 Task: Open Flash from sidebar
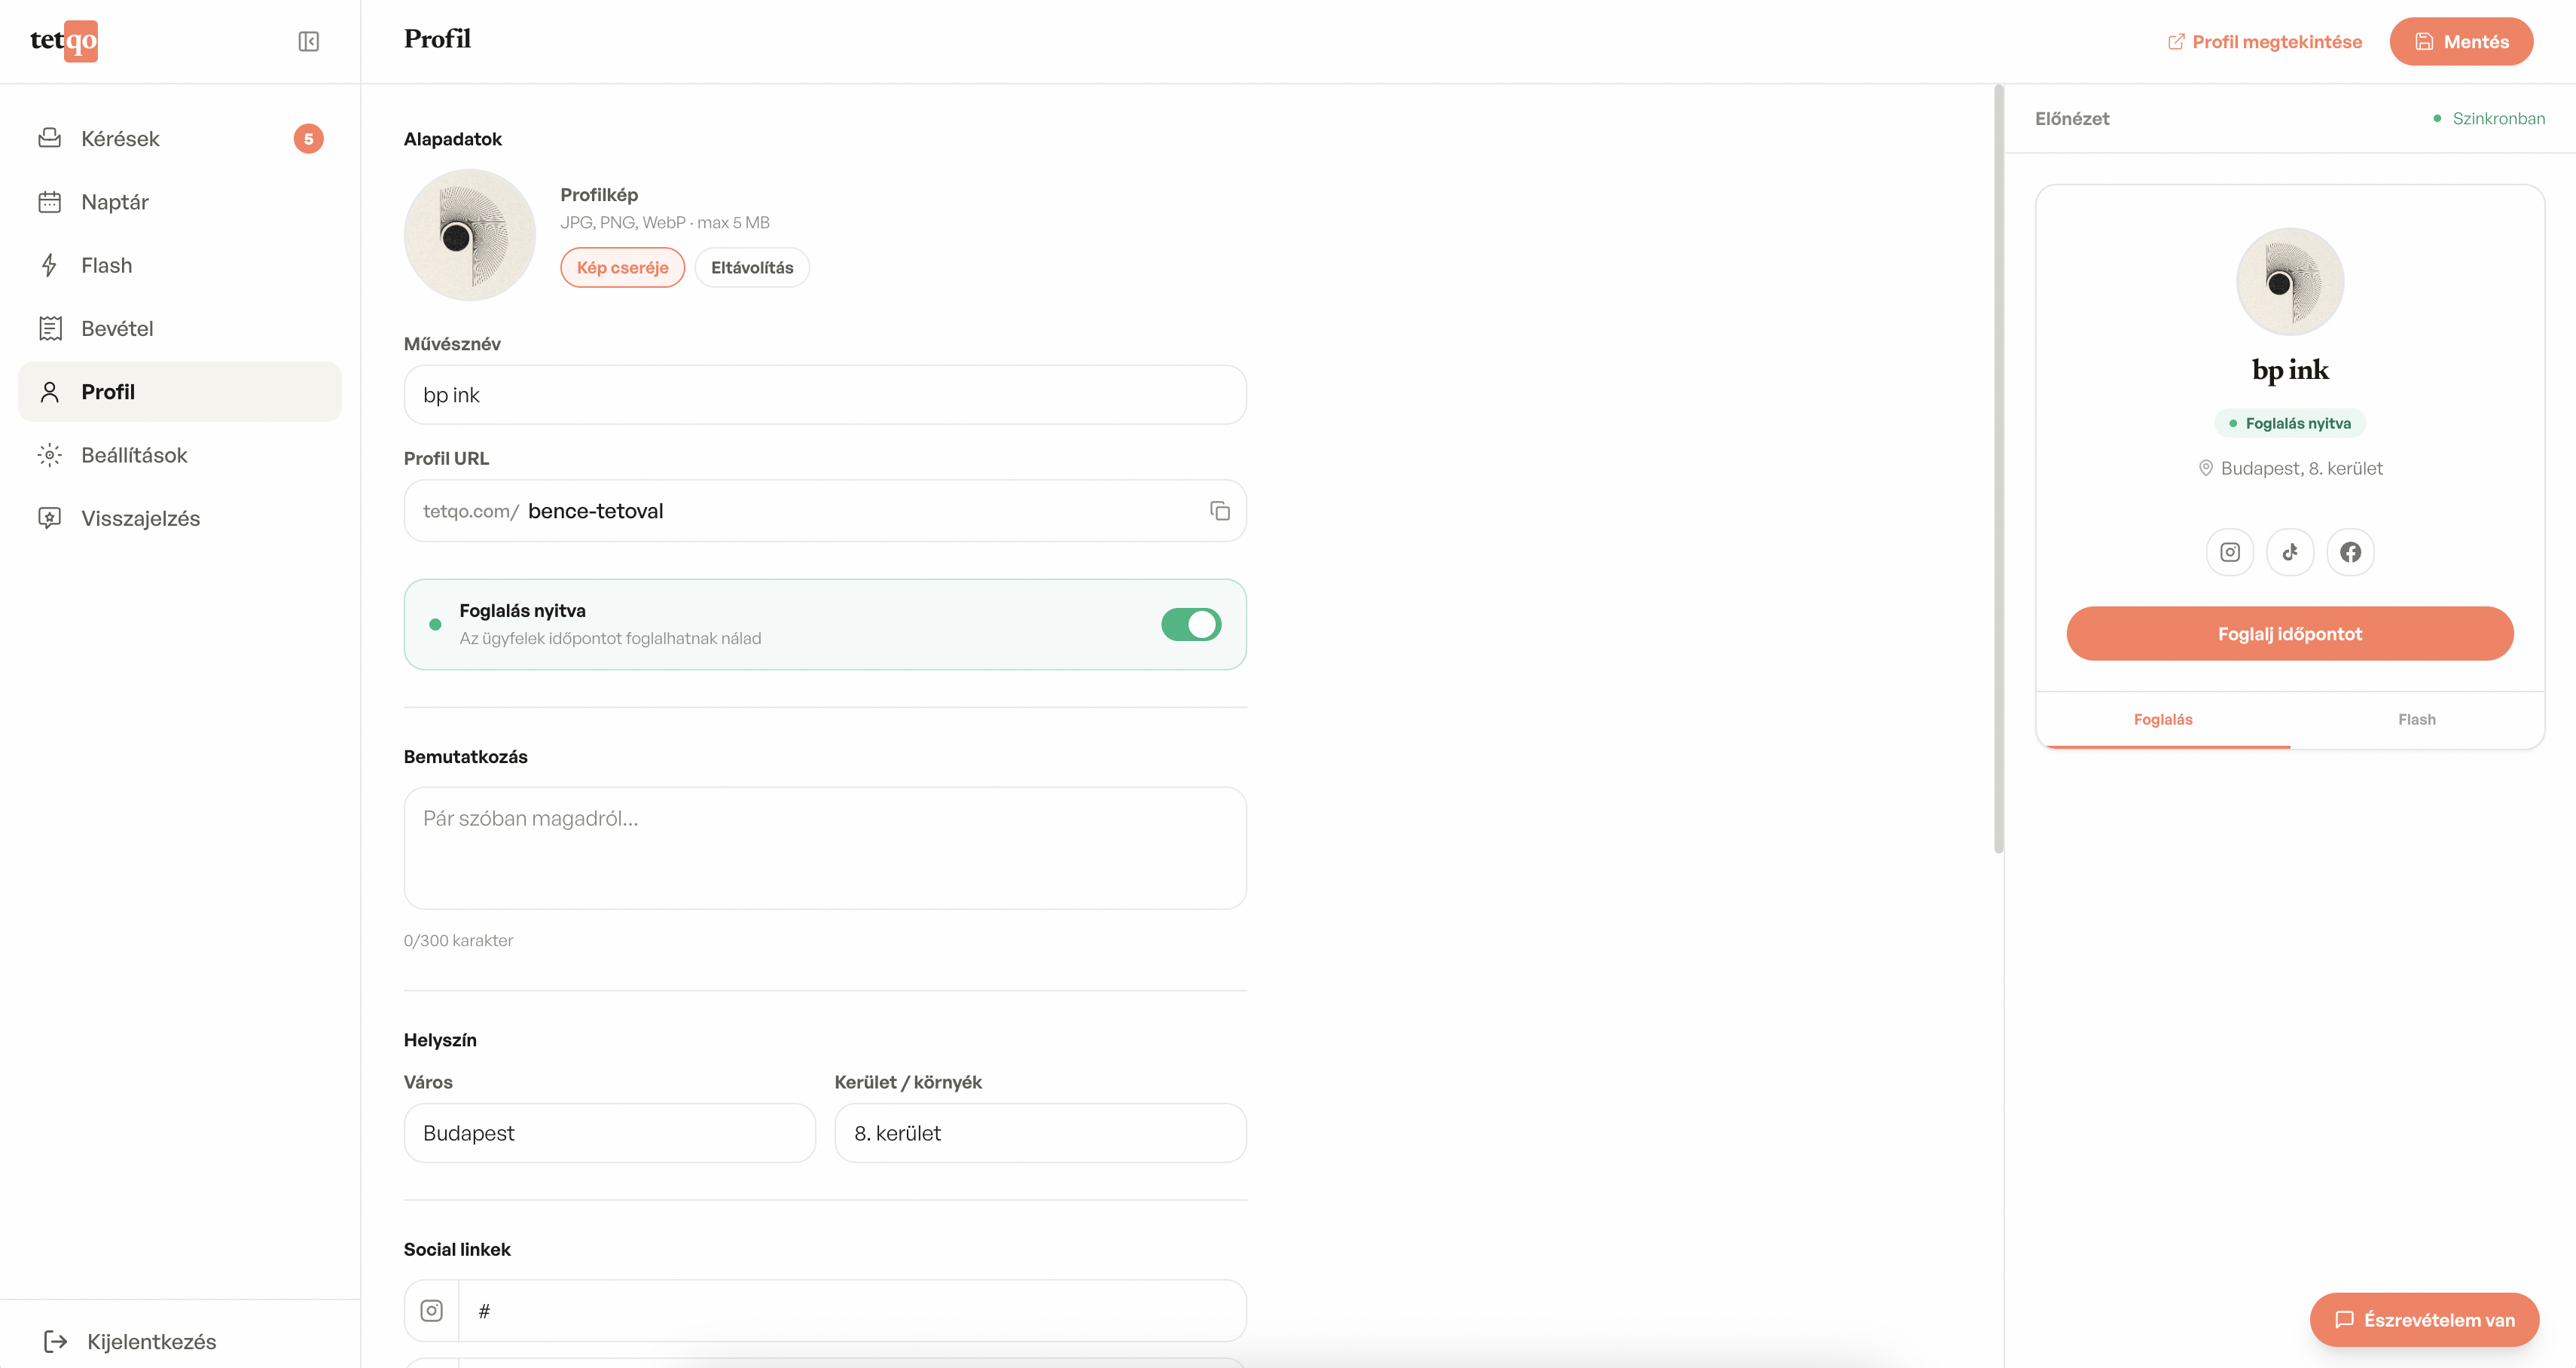tap(106, 265)
